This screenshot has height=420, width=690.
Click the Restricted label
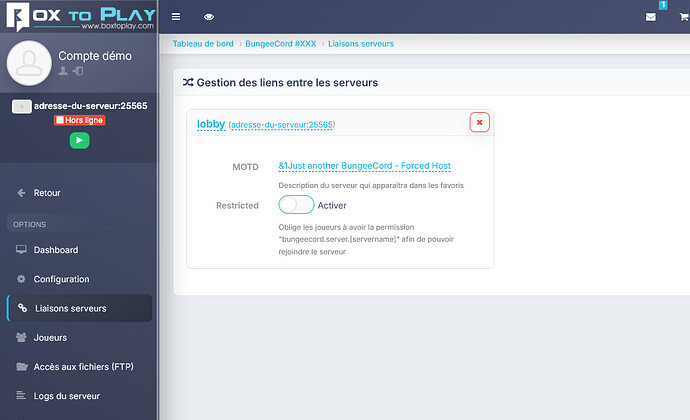coord(237,206)
